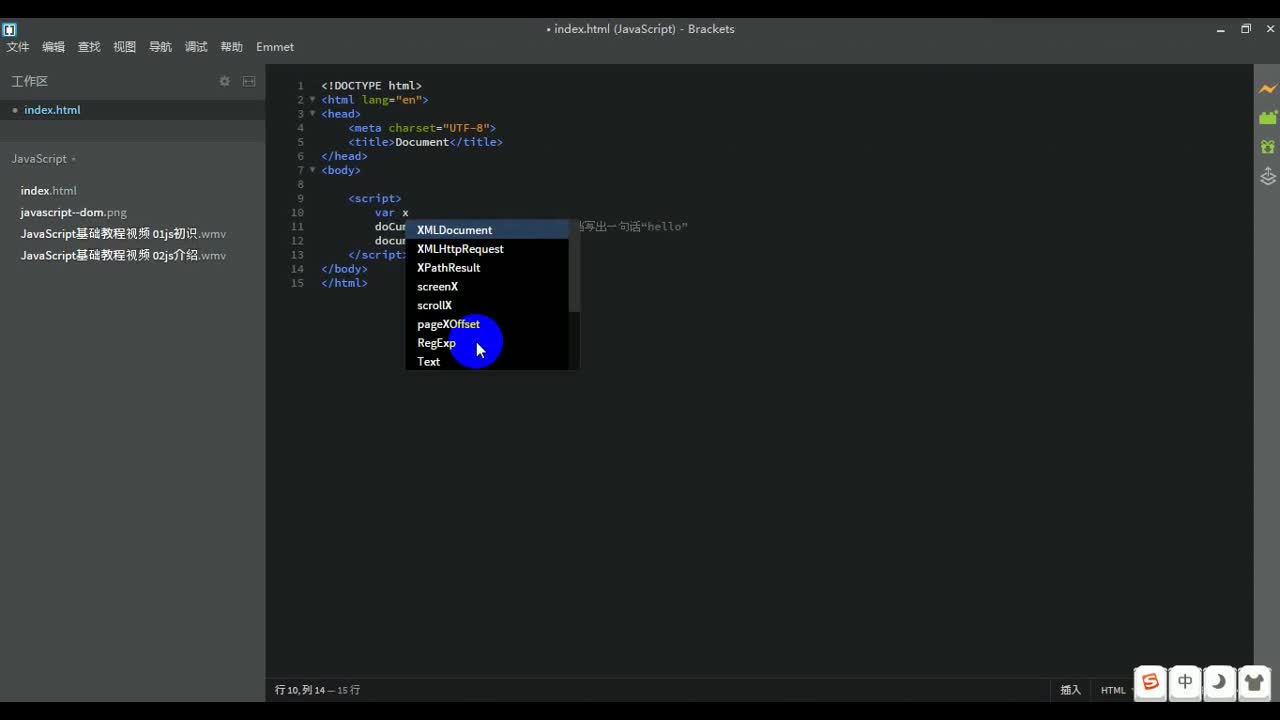This screenshot has height=720, width=1280.
Task: Click the split-view icon beside the gear
Action: (x=248, y=81)
